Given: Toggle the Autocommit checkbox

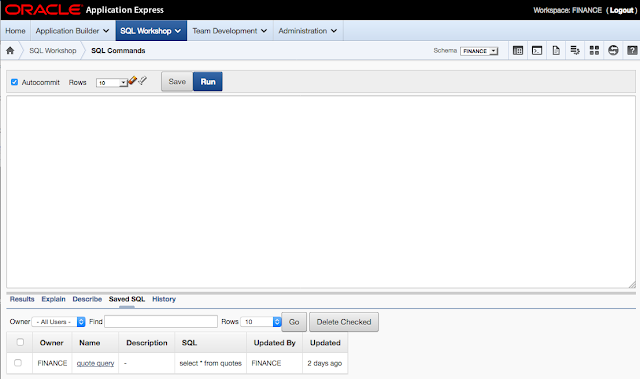Looking at the screenshot, I should tap(14, 82).
